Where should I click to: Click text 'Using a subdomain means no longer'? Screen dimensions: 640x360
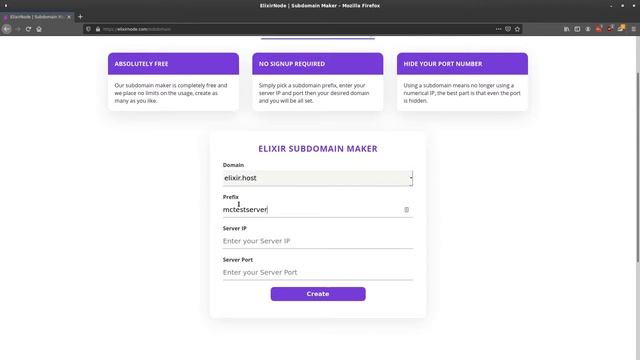(x=446, y=85)
